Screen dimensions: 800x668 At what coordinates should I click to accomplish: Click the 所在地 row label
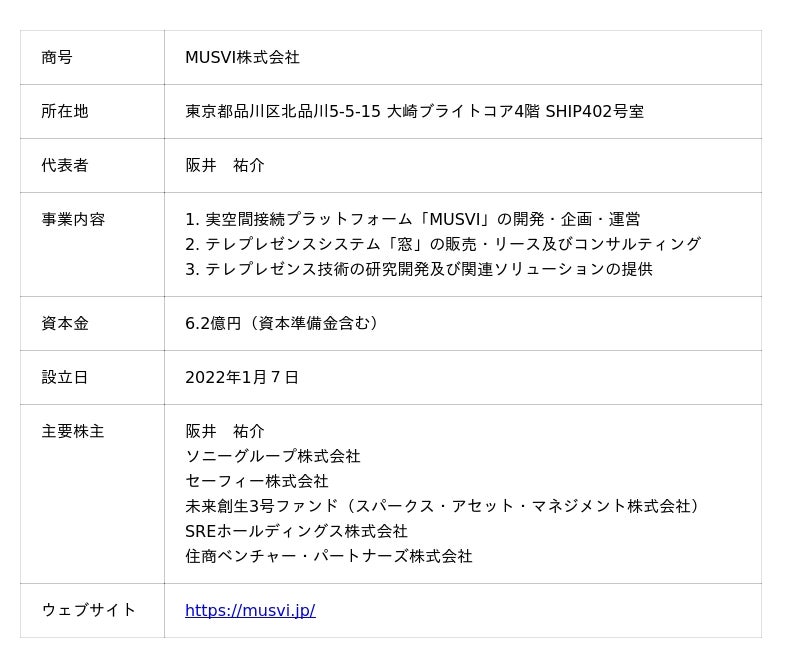[65, 111]
